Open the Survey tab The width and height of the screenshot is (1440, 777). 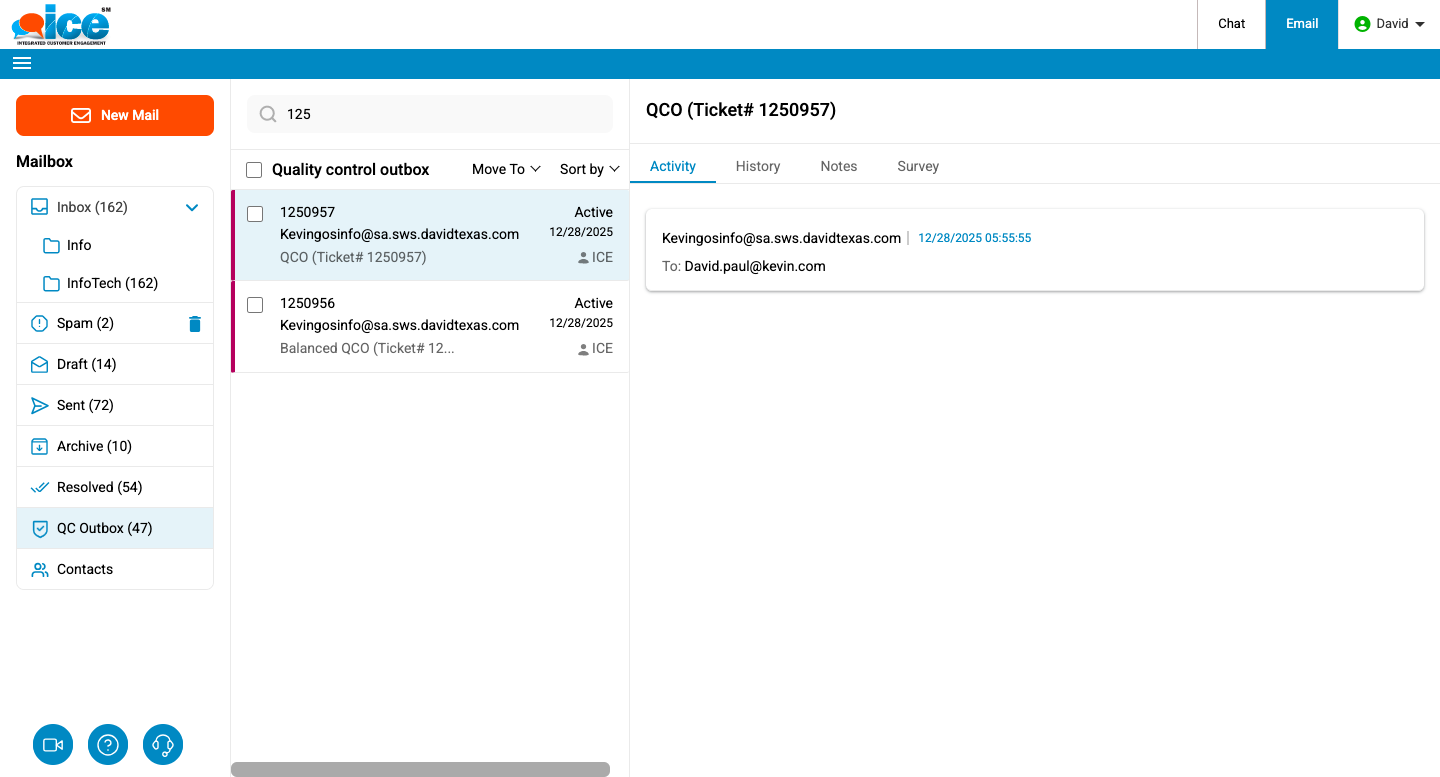[917, 166]
